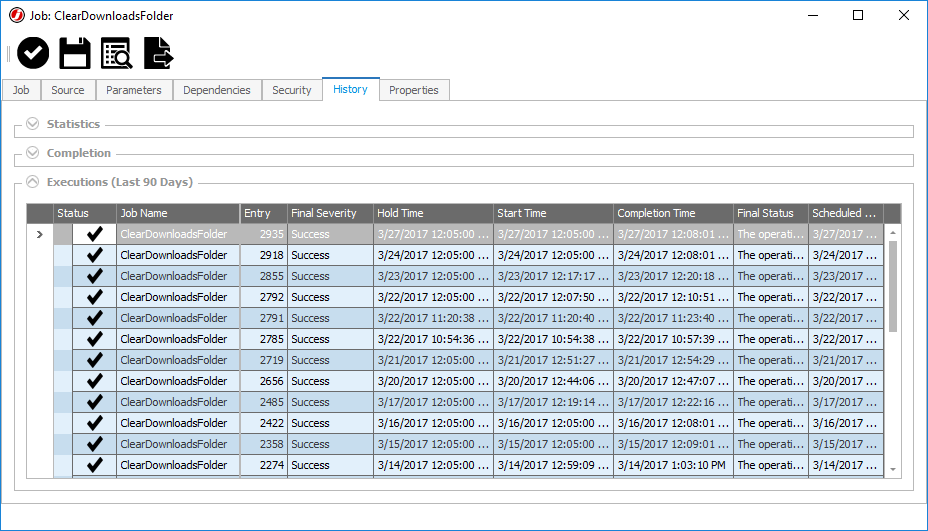Viewport: 928px width, 531px height.
Task: Sort by Status column header
Action: [x=85, y=213]
